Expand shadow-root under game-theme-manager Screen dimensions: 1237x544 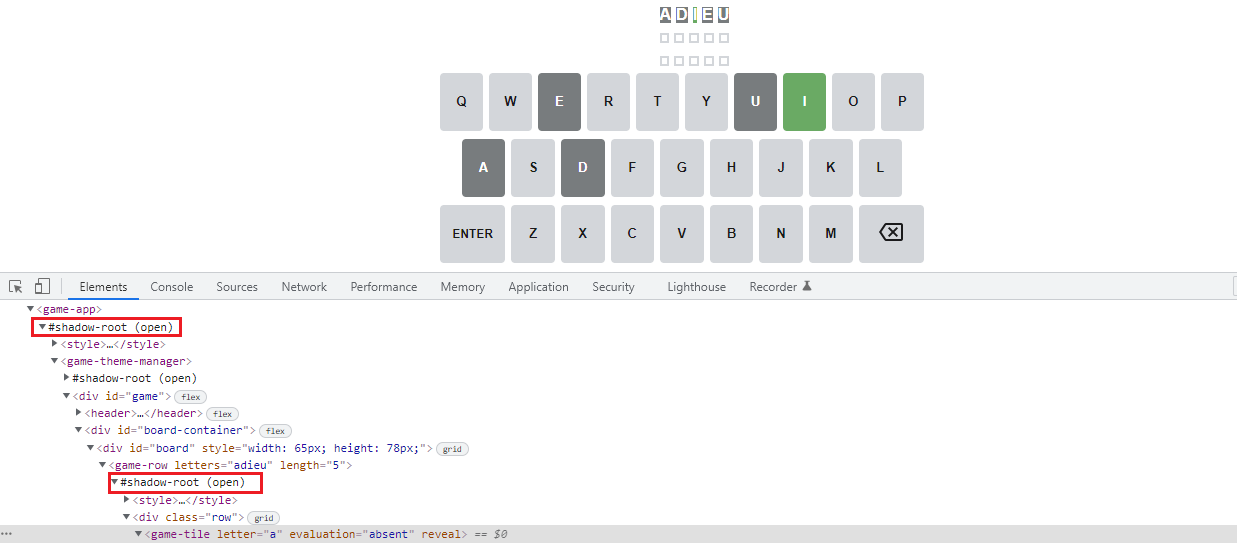(67, 378)
